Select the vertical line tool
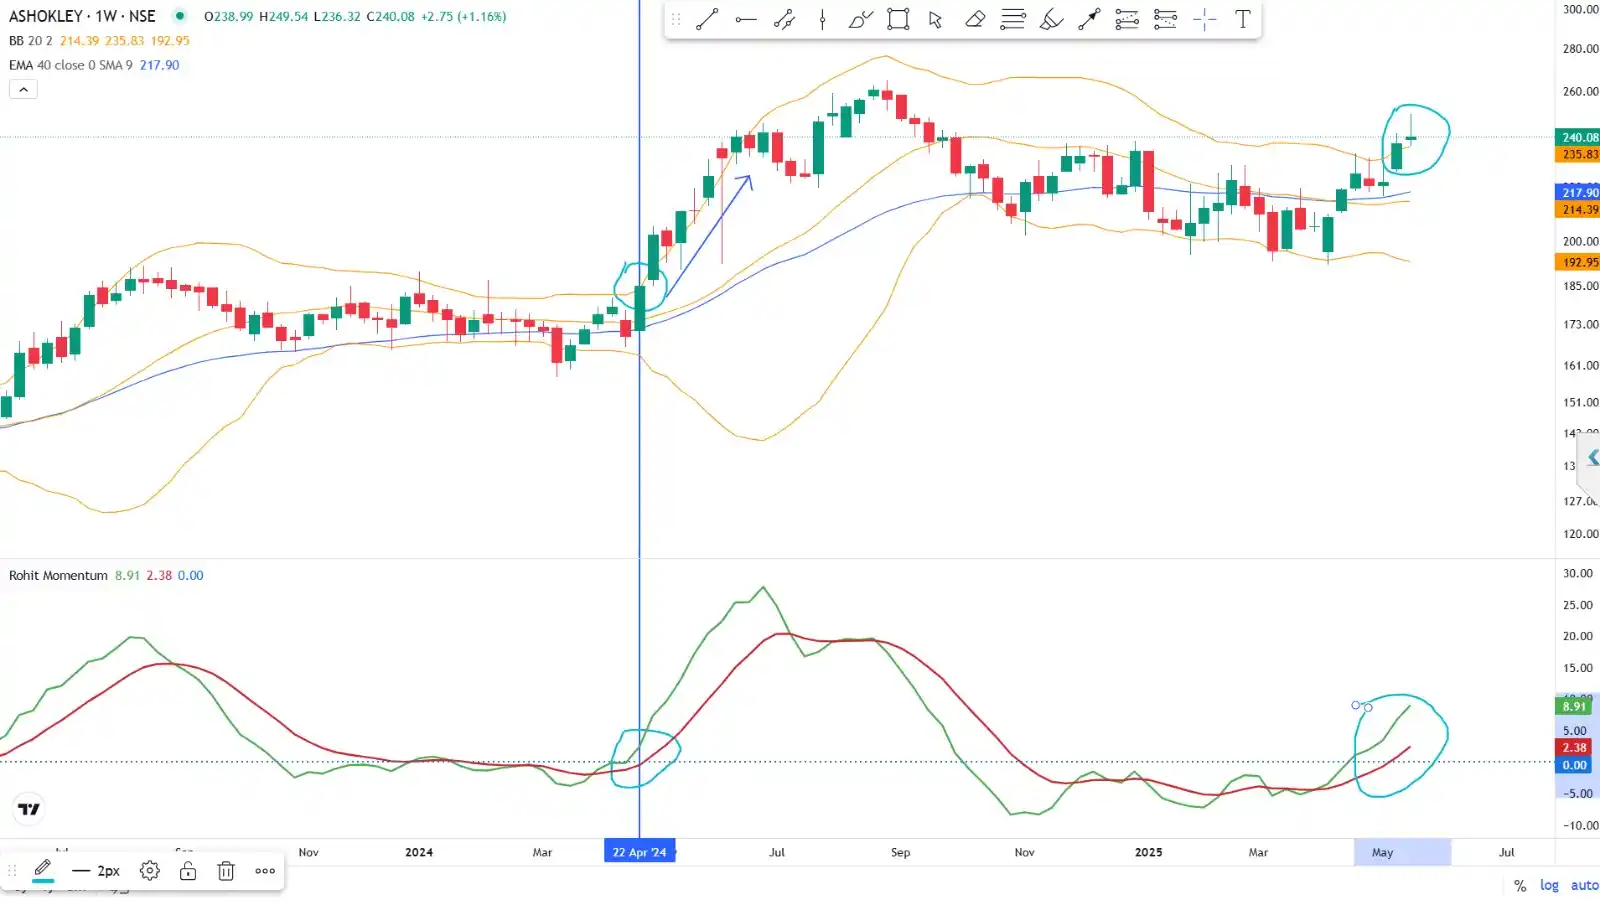Screen dimensions: 1600x905 coord(822,19)
